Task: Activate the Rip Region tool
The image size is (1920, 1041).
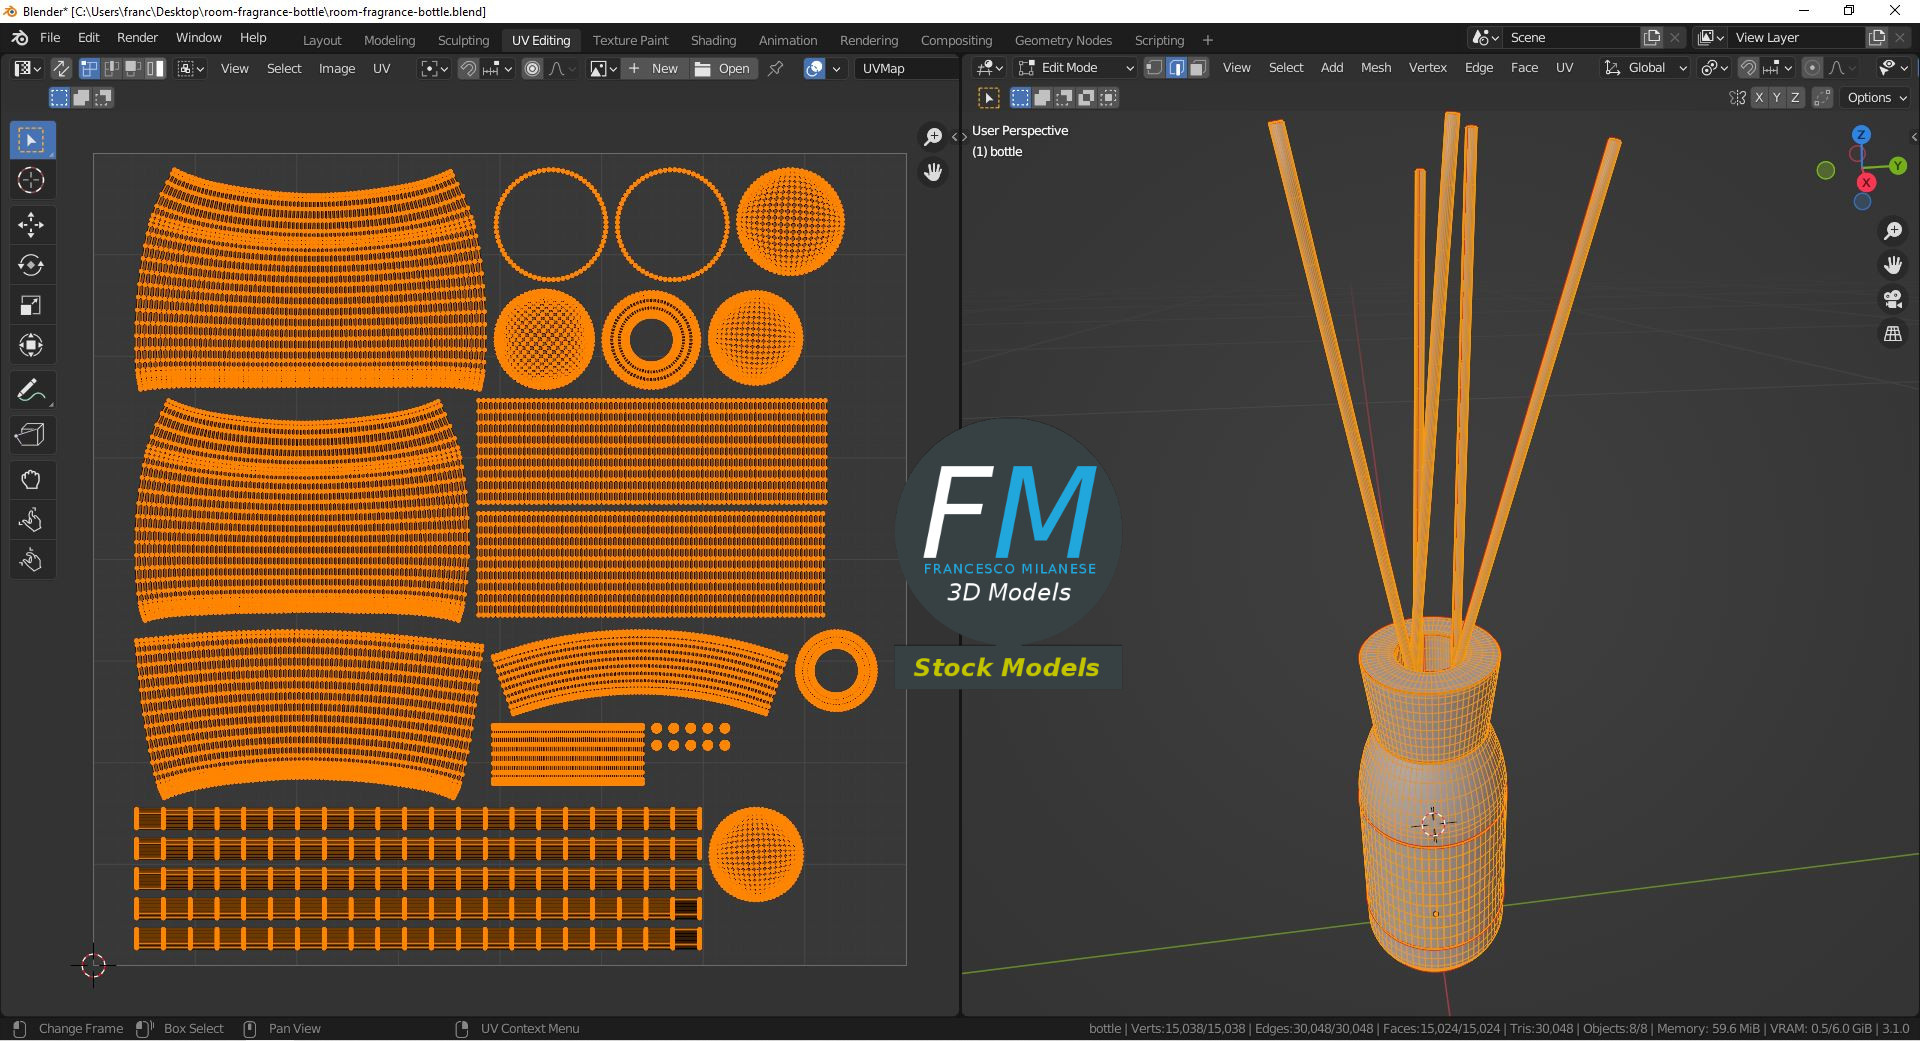Action: [31, 435]
